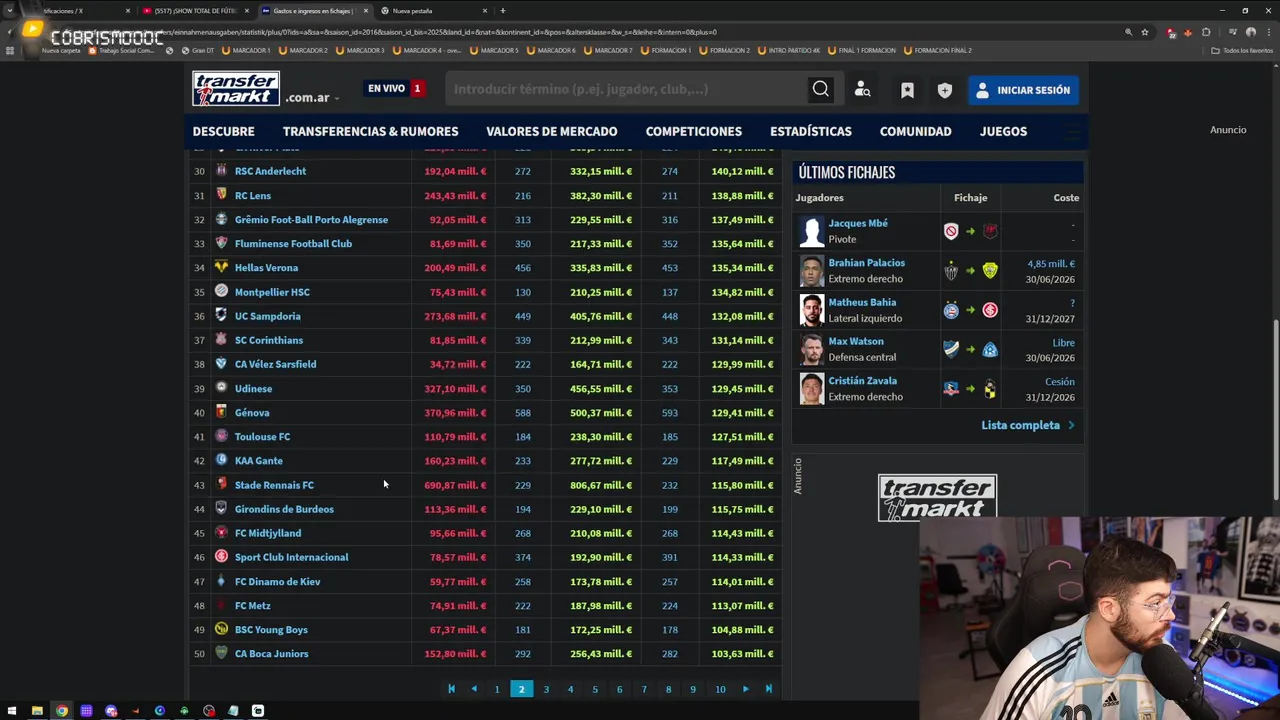Click the Chrome taskbar icon

coord(62,711)
